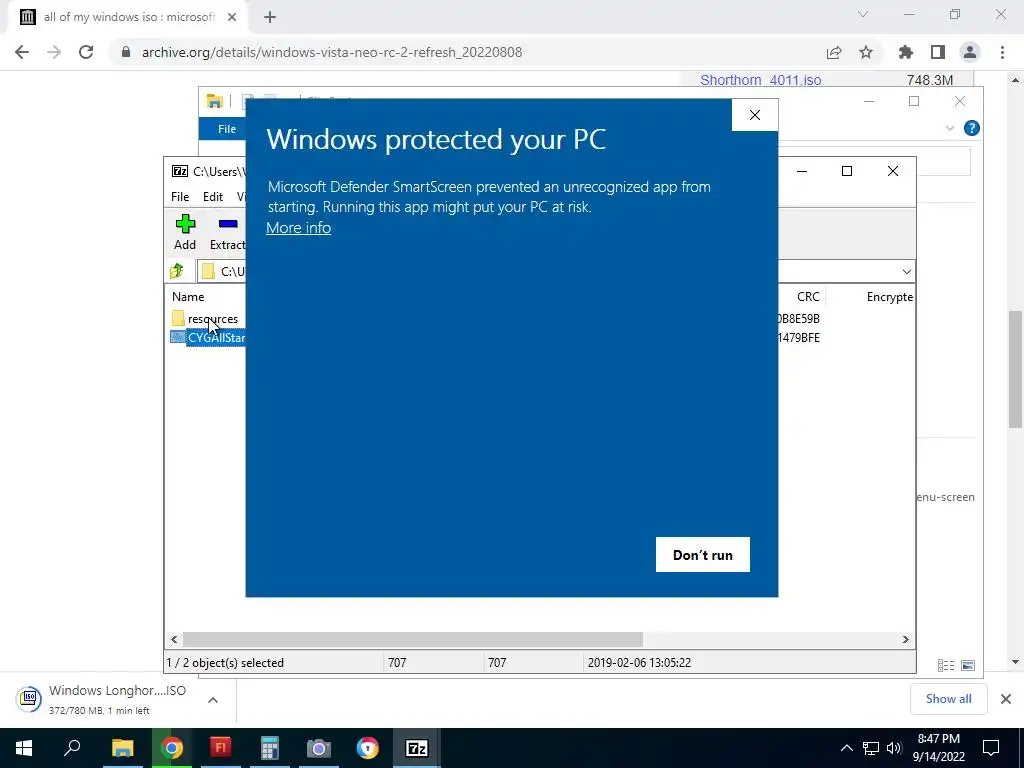
Task: Open Chrome tab search chevron
Action: 863,14
